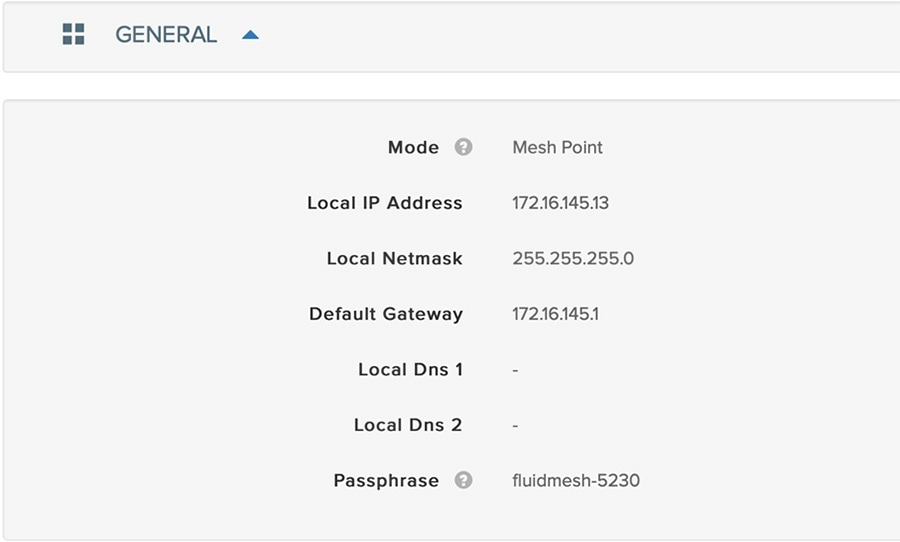The image size is (900, 542).
Task: Click the Passphrase label
Action: pyautogui.click(x=386, y=481)
